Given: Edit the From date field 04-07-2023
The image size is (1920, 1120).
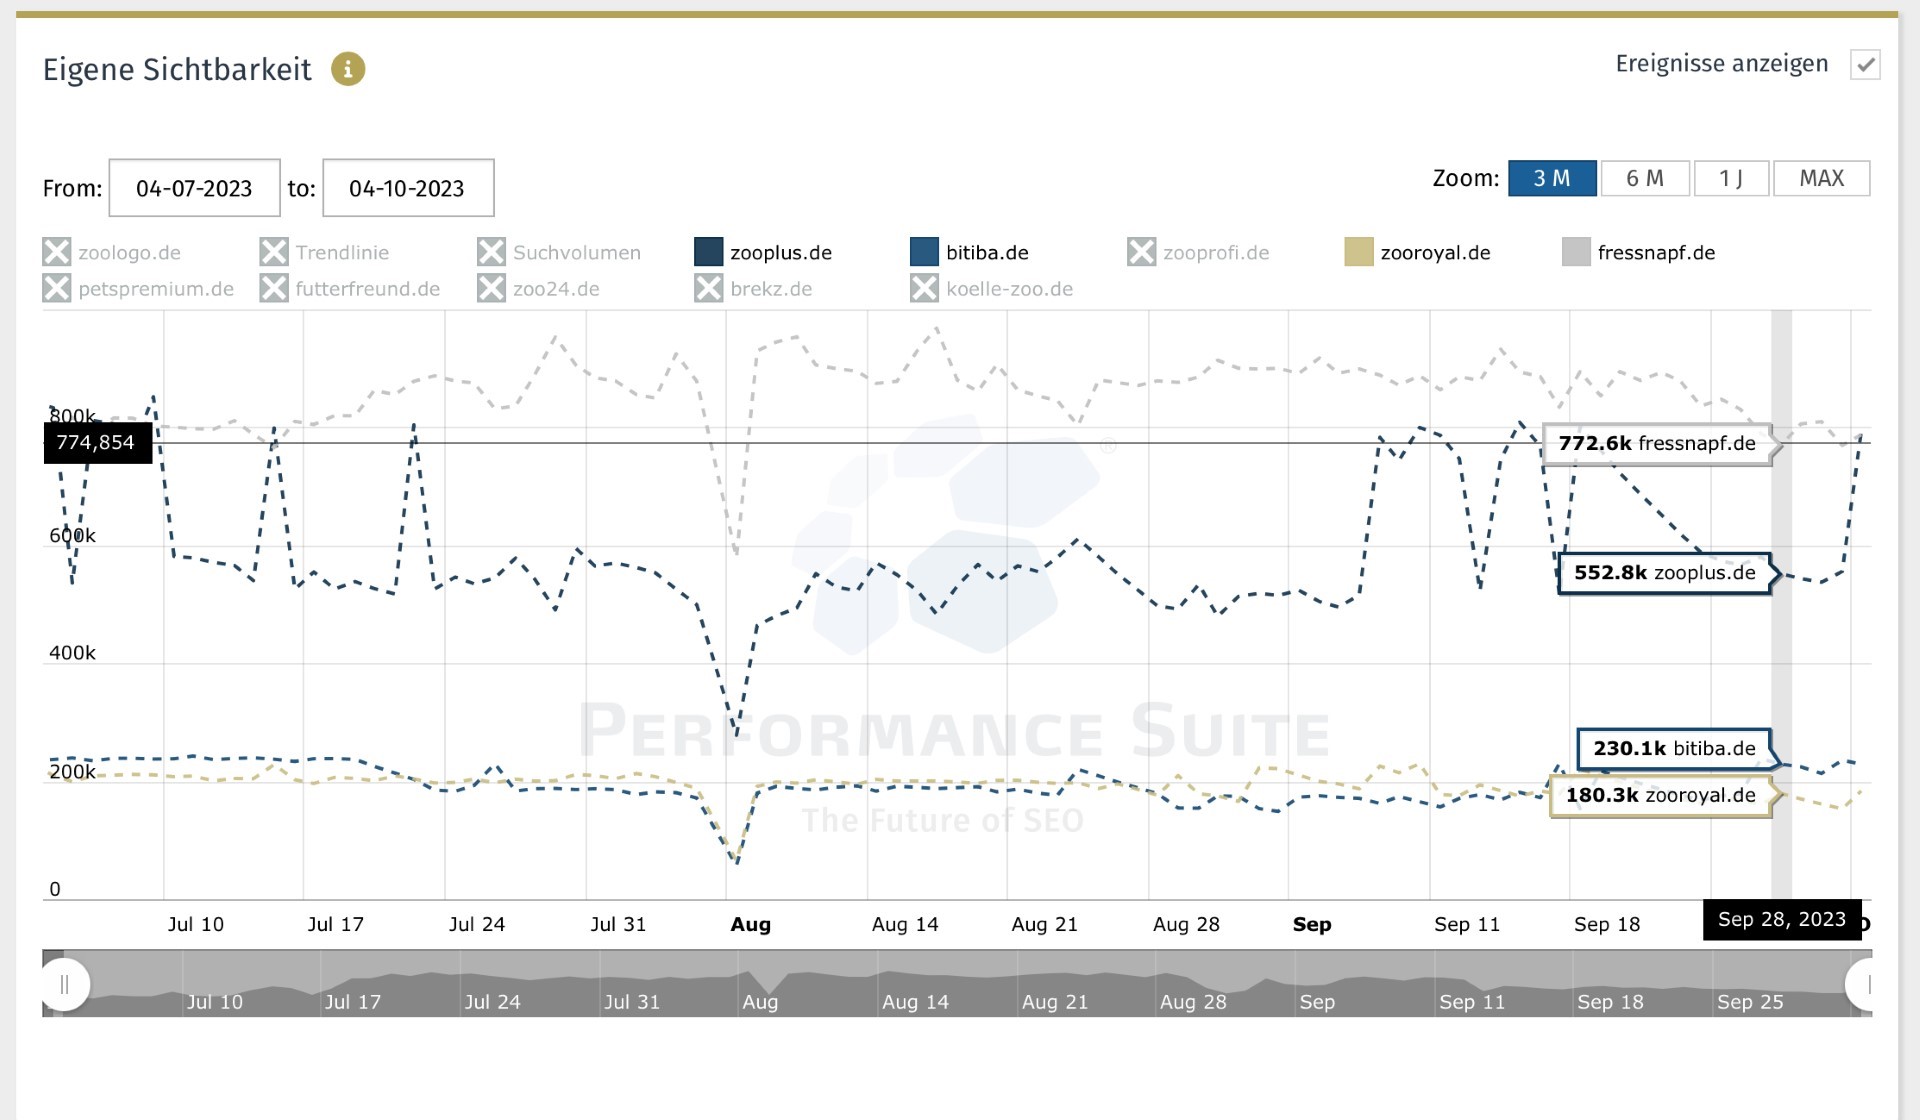Looking at the screenshot, I should tap(194, 188).
